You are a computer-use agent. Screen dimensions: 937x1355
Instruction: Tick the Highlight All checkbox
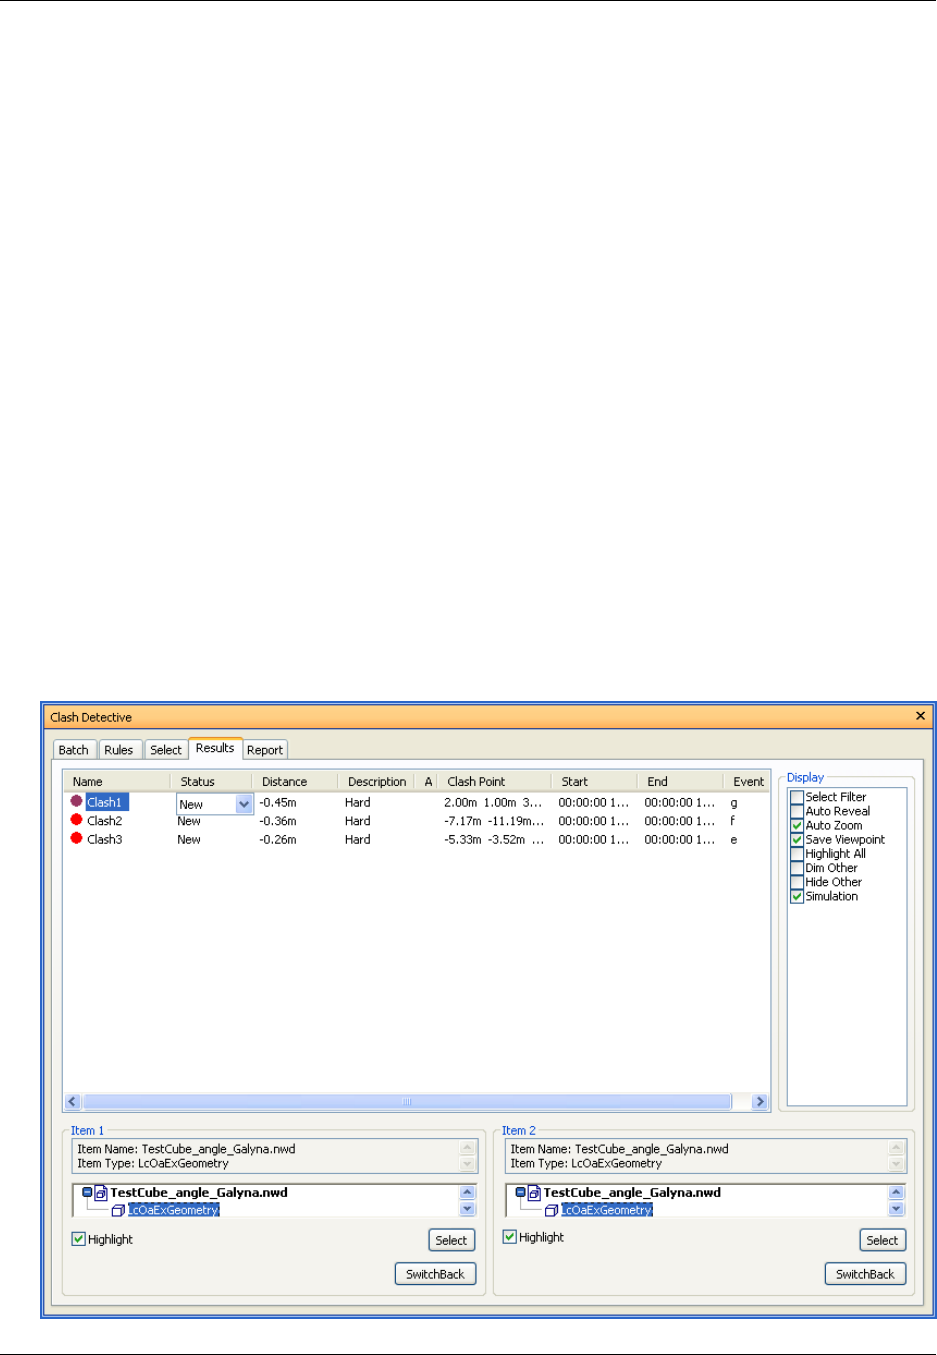tap(797, 854)
